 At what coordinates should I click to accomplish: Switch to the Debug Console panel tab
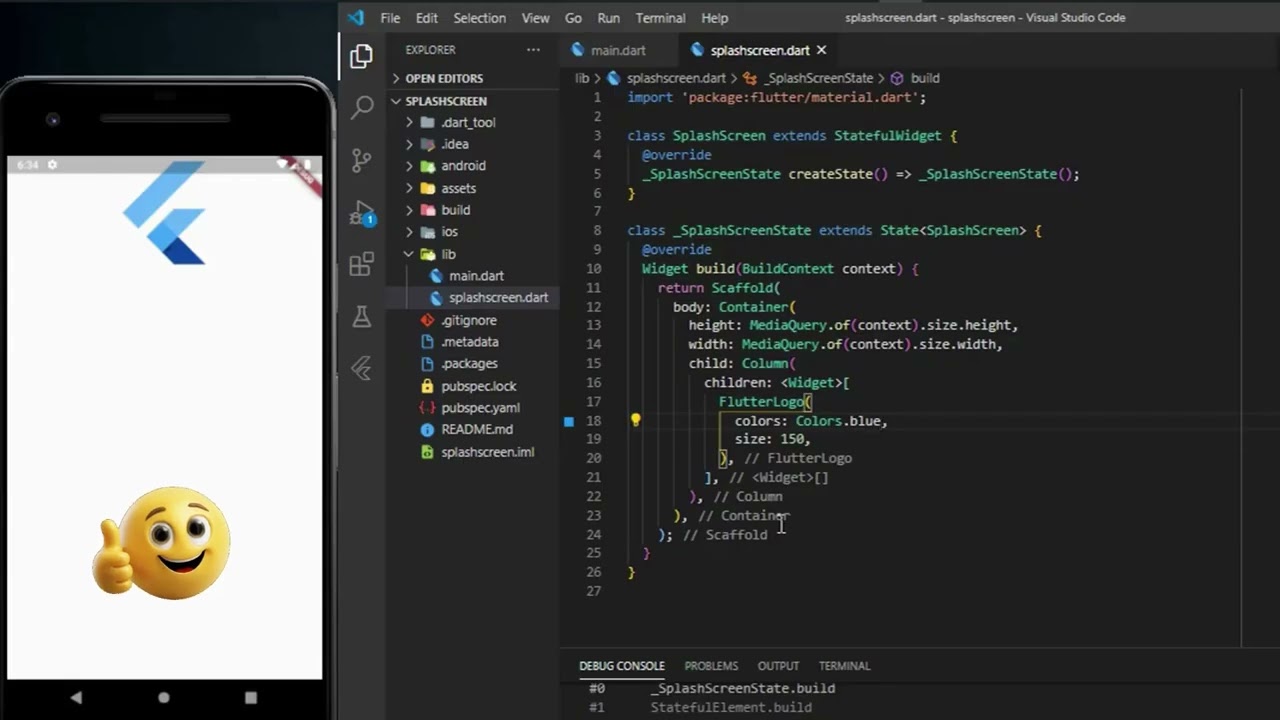point(621,666)
